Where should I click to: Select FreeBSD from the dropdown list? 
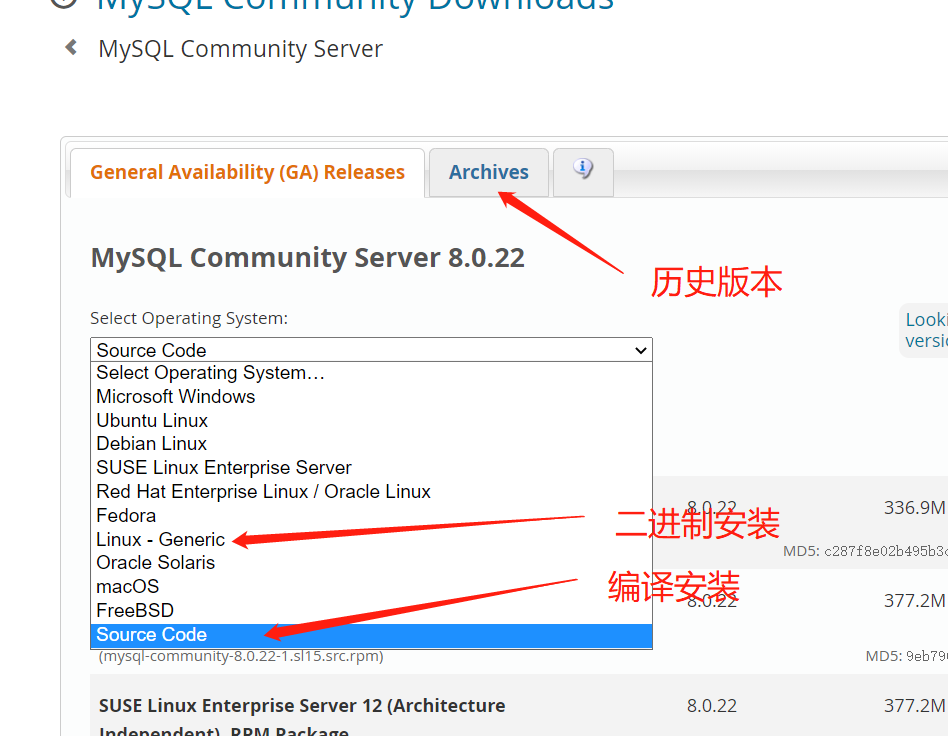[371, 610]
